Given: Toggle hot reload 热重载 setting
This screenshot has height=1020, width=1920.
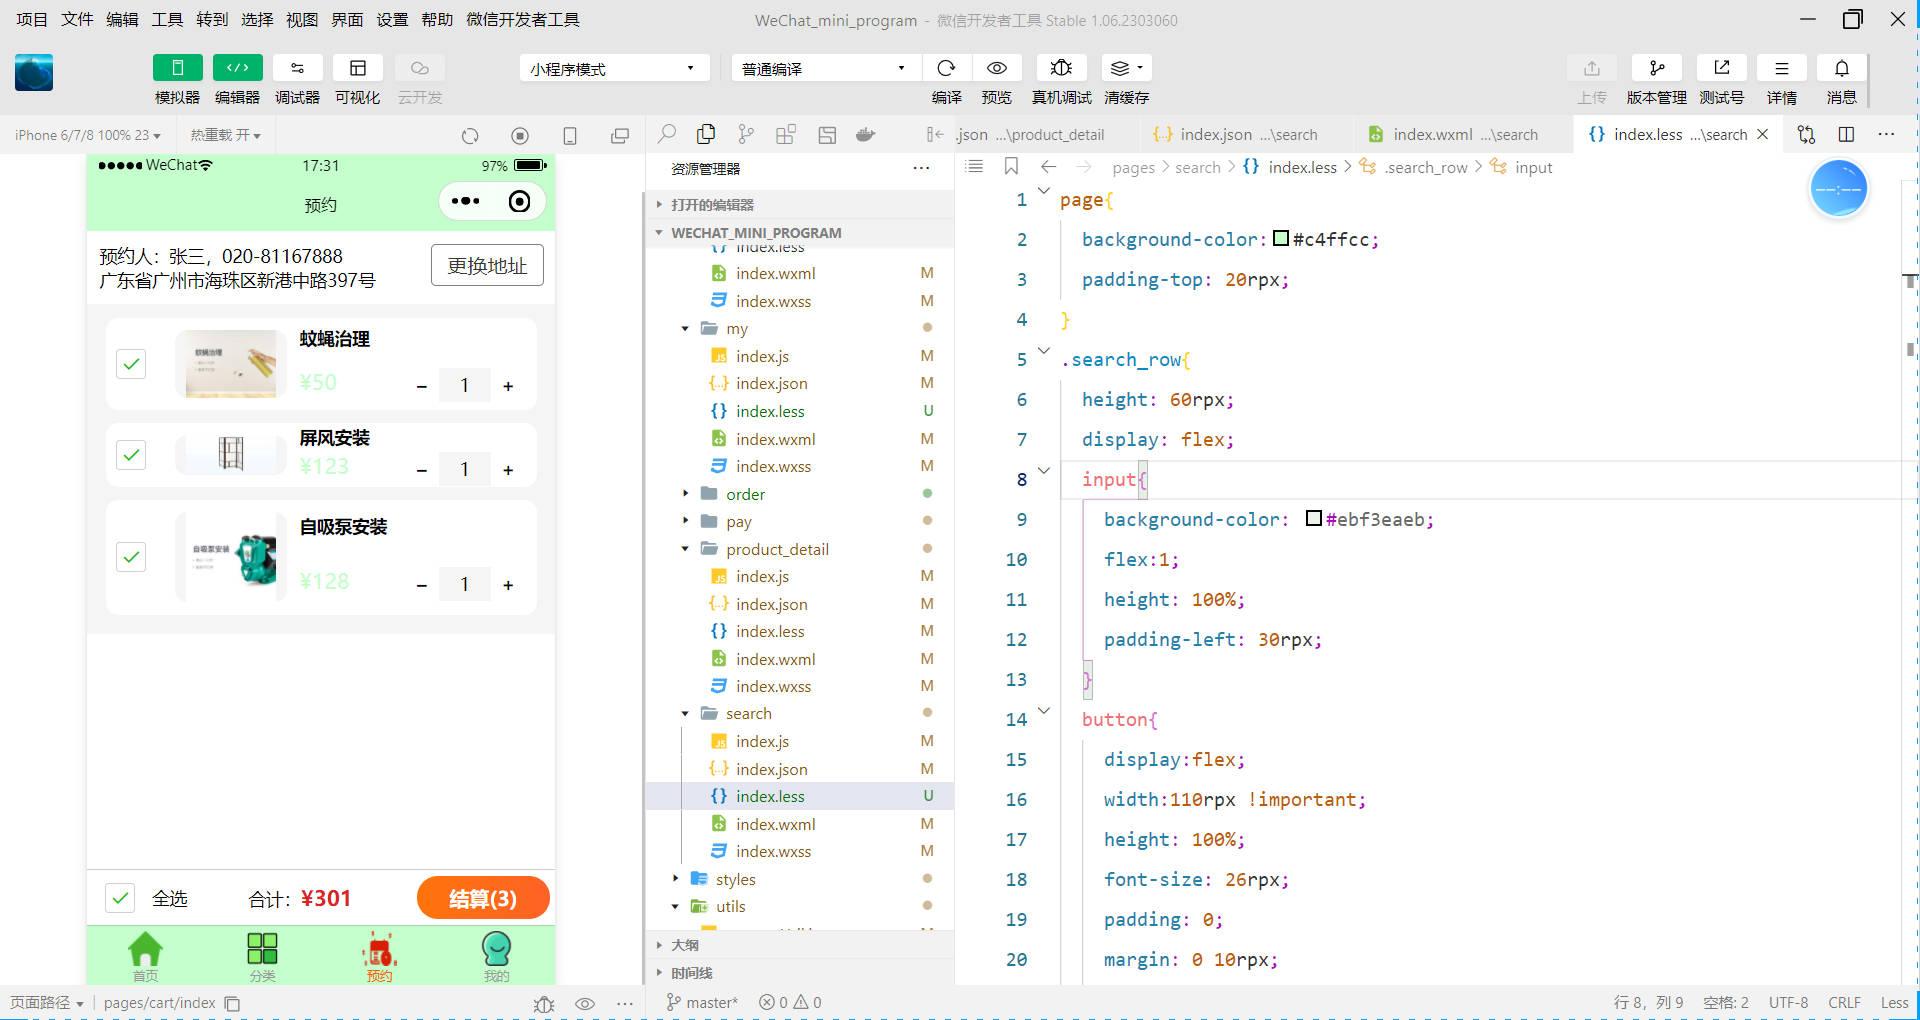Looking at the screenshot, I should (x=225, y=135).
